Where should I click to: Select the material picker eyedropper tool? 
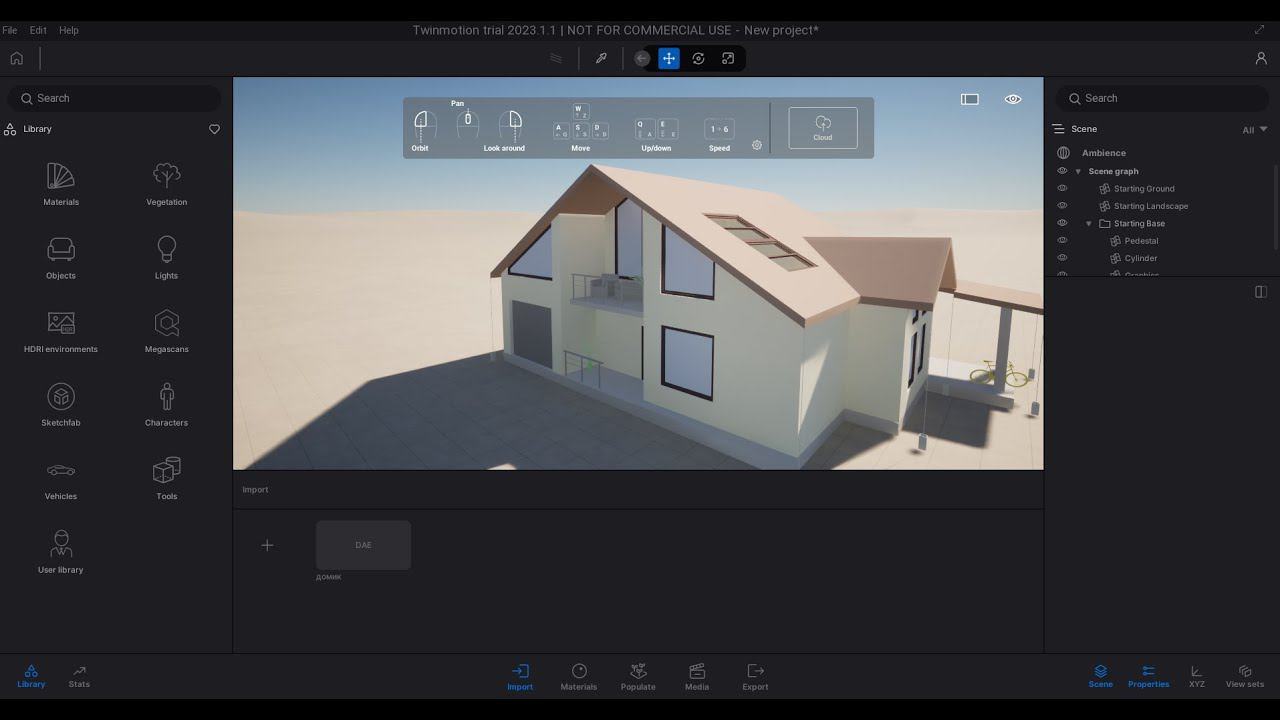601,58
